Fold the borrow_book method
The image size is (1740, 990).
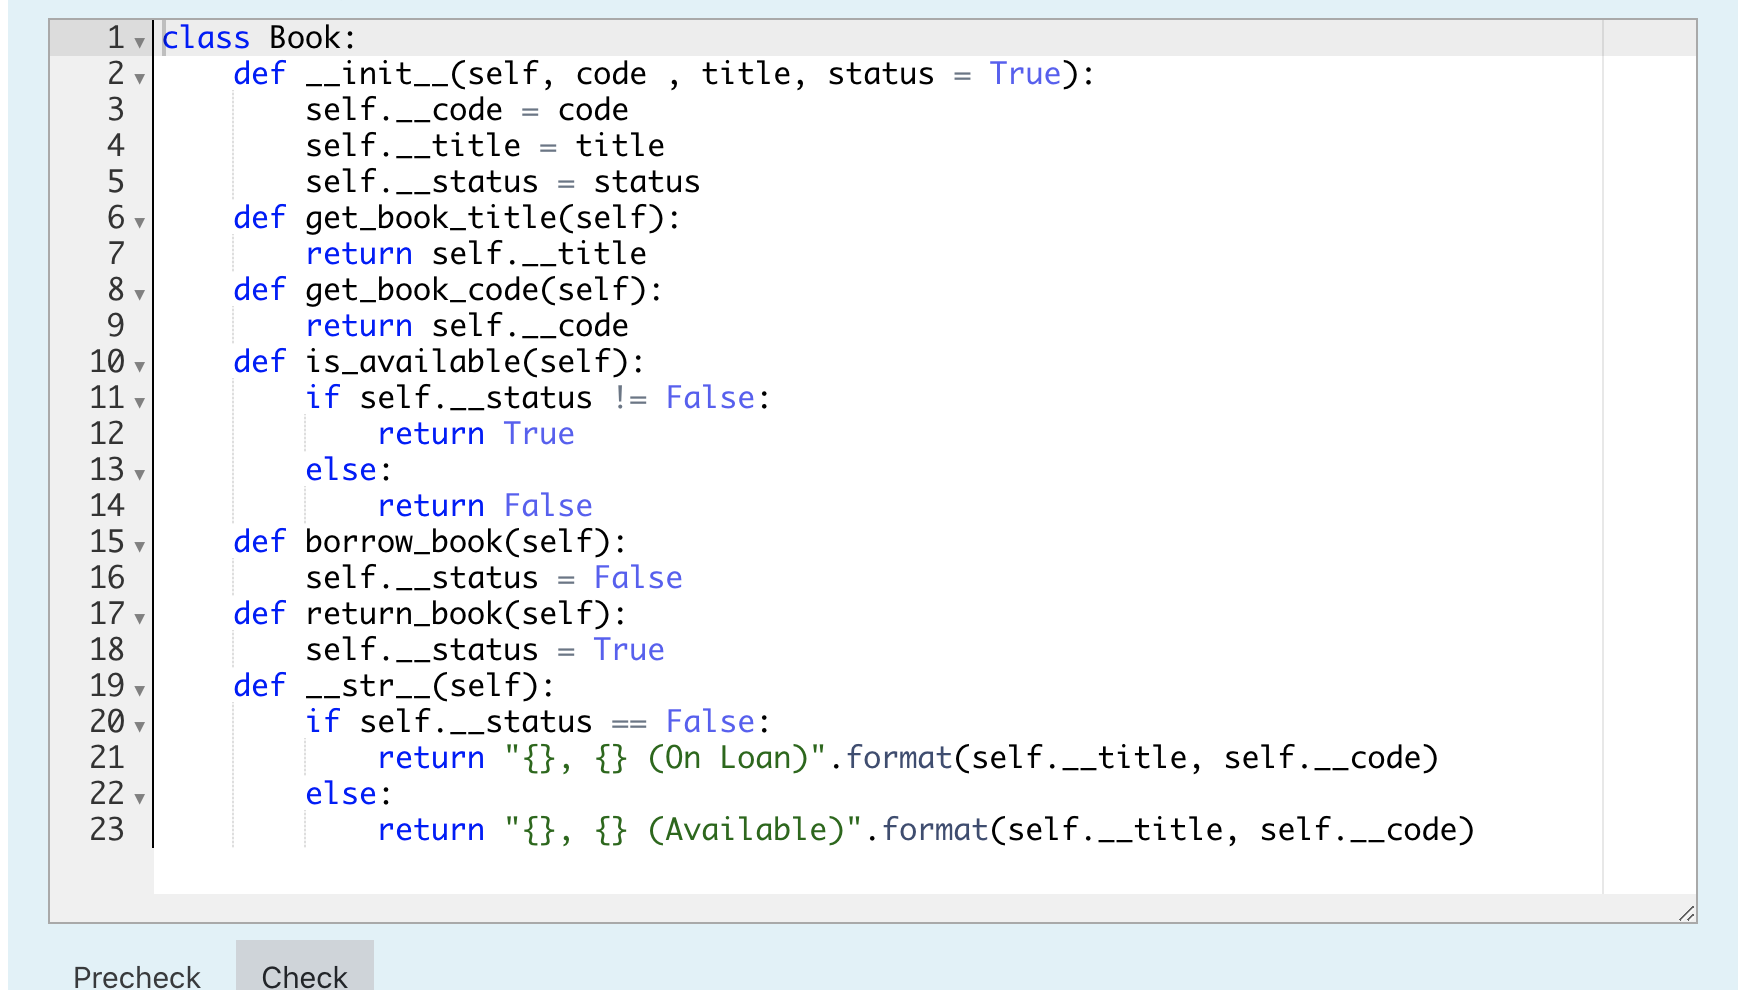139,545
